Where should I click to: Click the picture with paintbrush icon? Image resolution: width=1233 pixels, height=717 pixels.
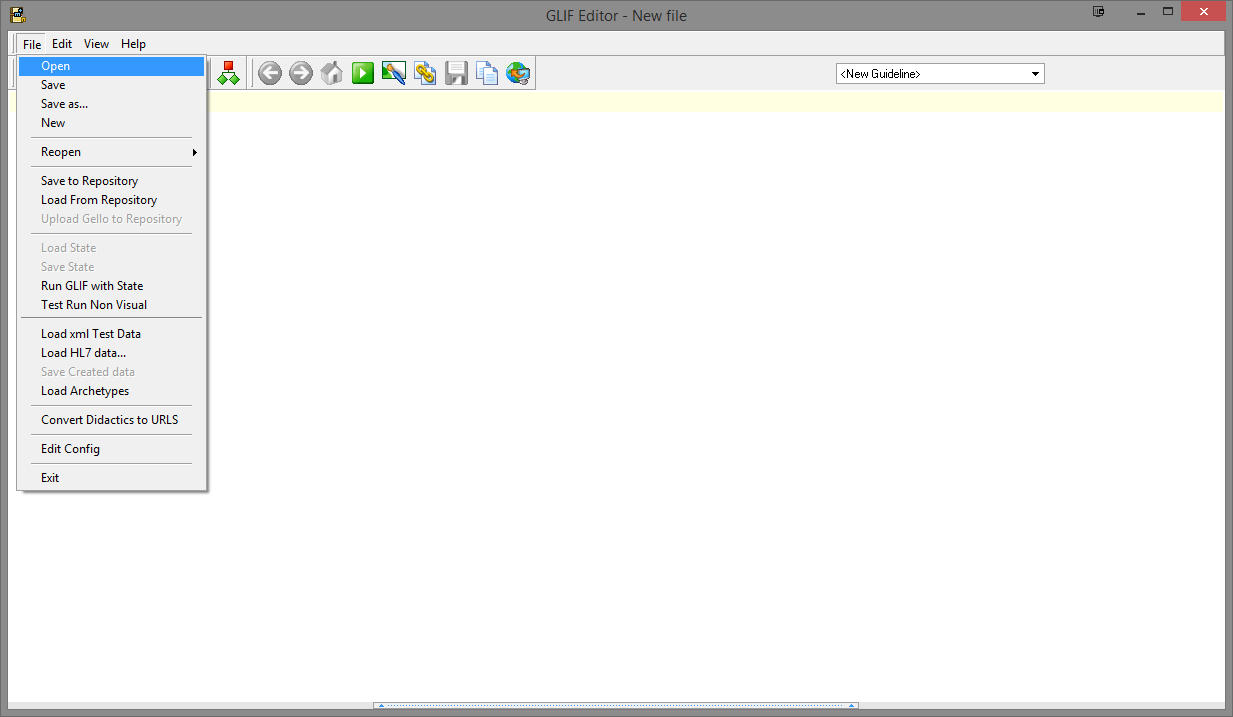click(394, 73)
